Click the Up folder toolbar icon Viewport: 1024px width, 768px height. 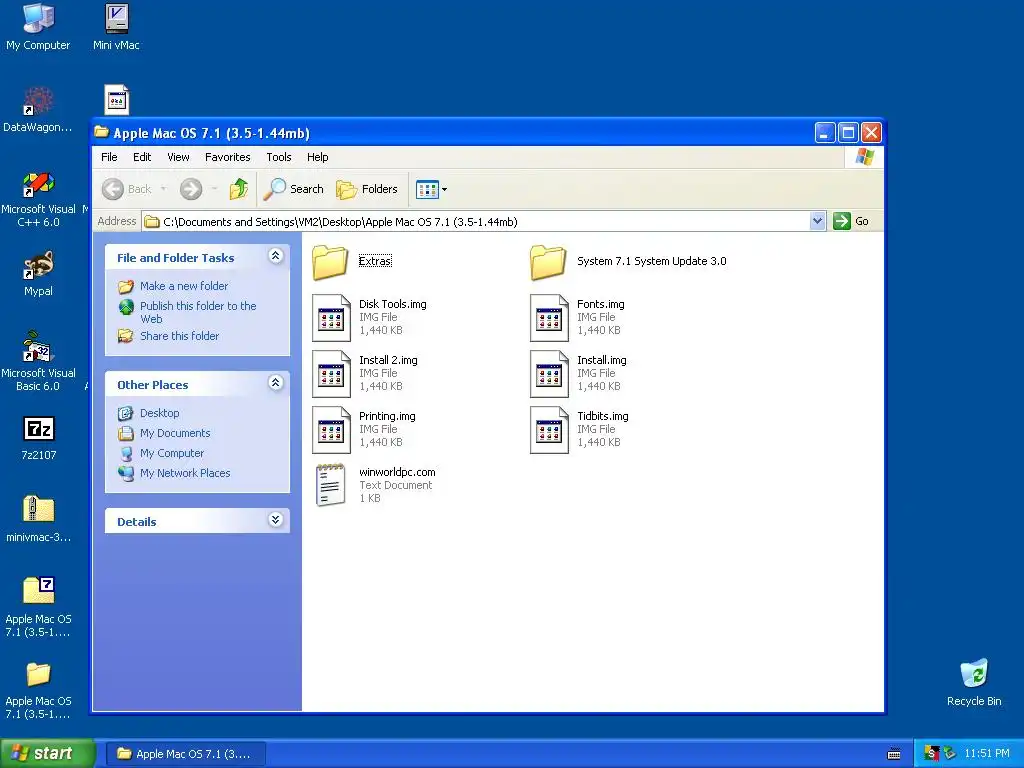click(x=239, y=189)
